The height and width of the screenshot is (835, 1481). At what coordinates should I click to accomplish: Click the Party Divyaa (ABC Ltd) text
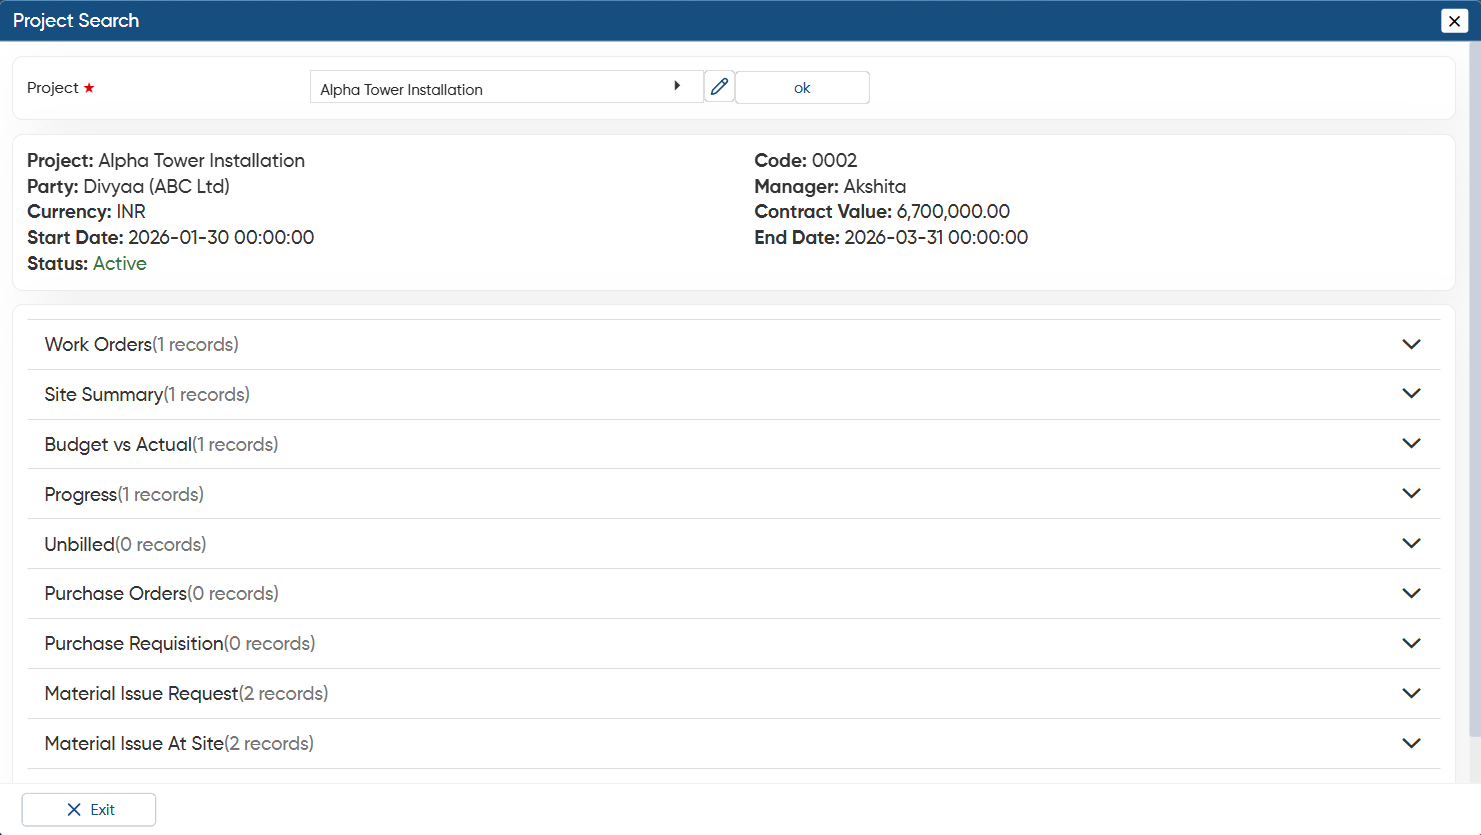pyautogui.click(x=128, y=186)
